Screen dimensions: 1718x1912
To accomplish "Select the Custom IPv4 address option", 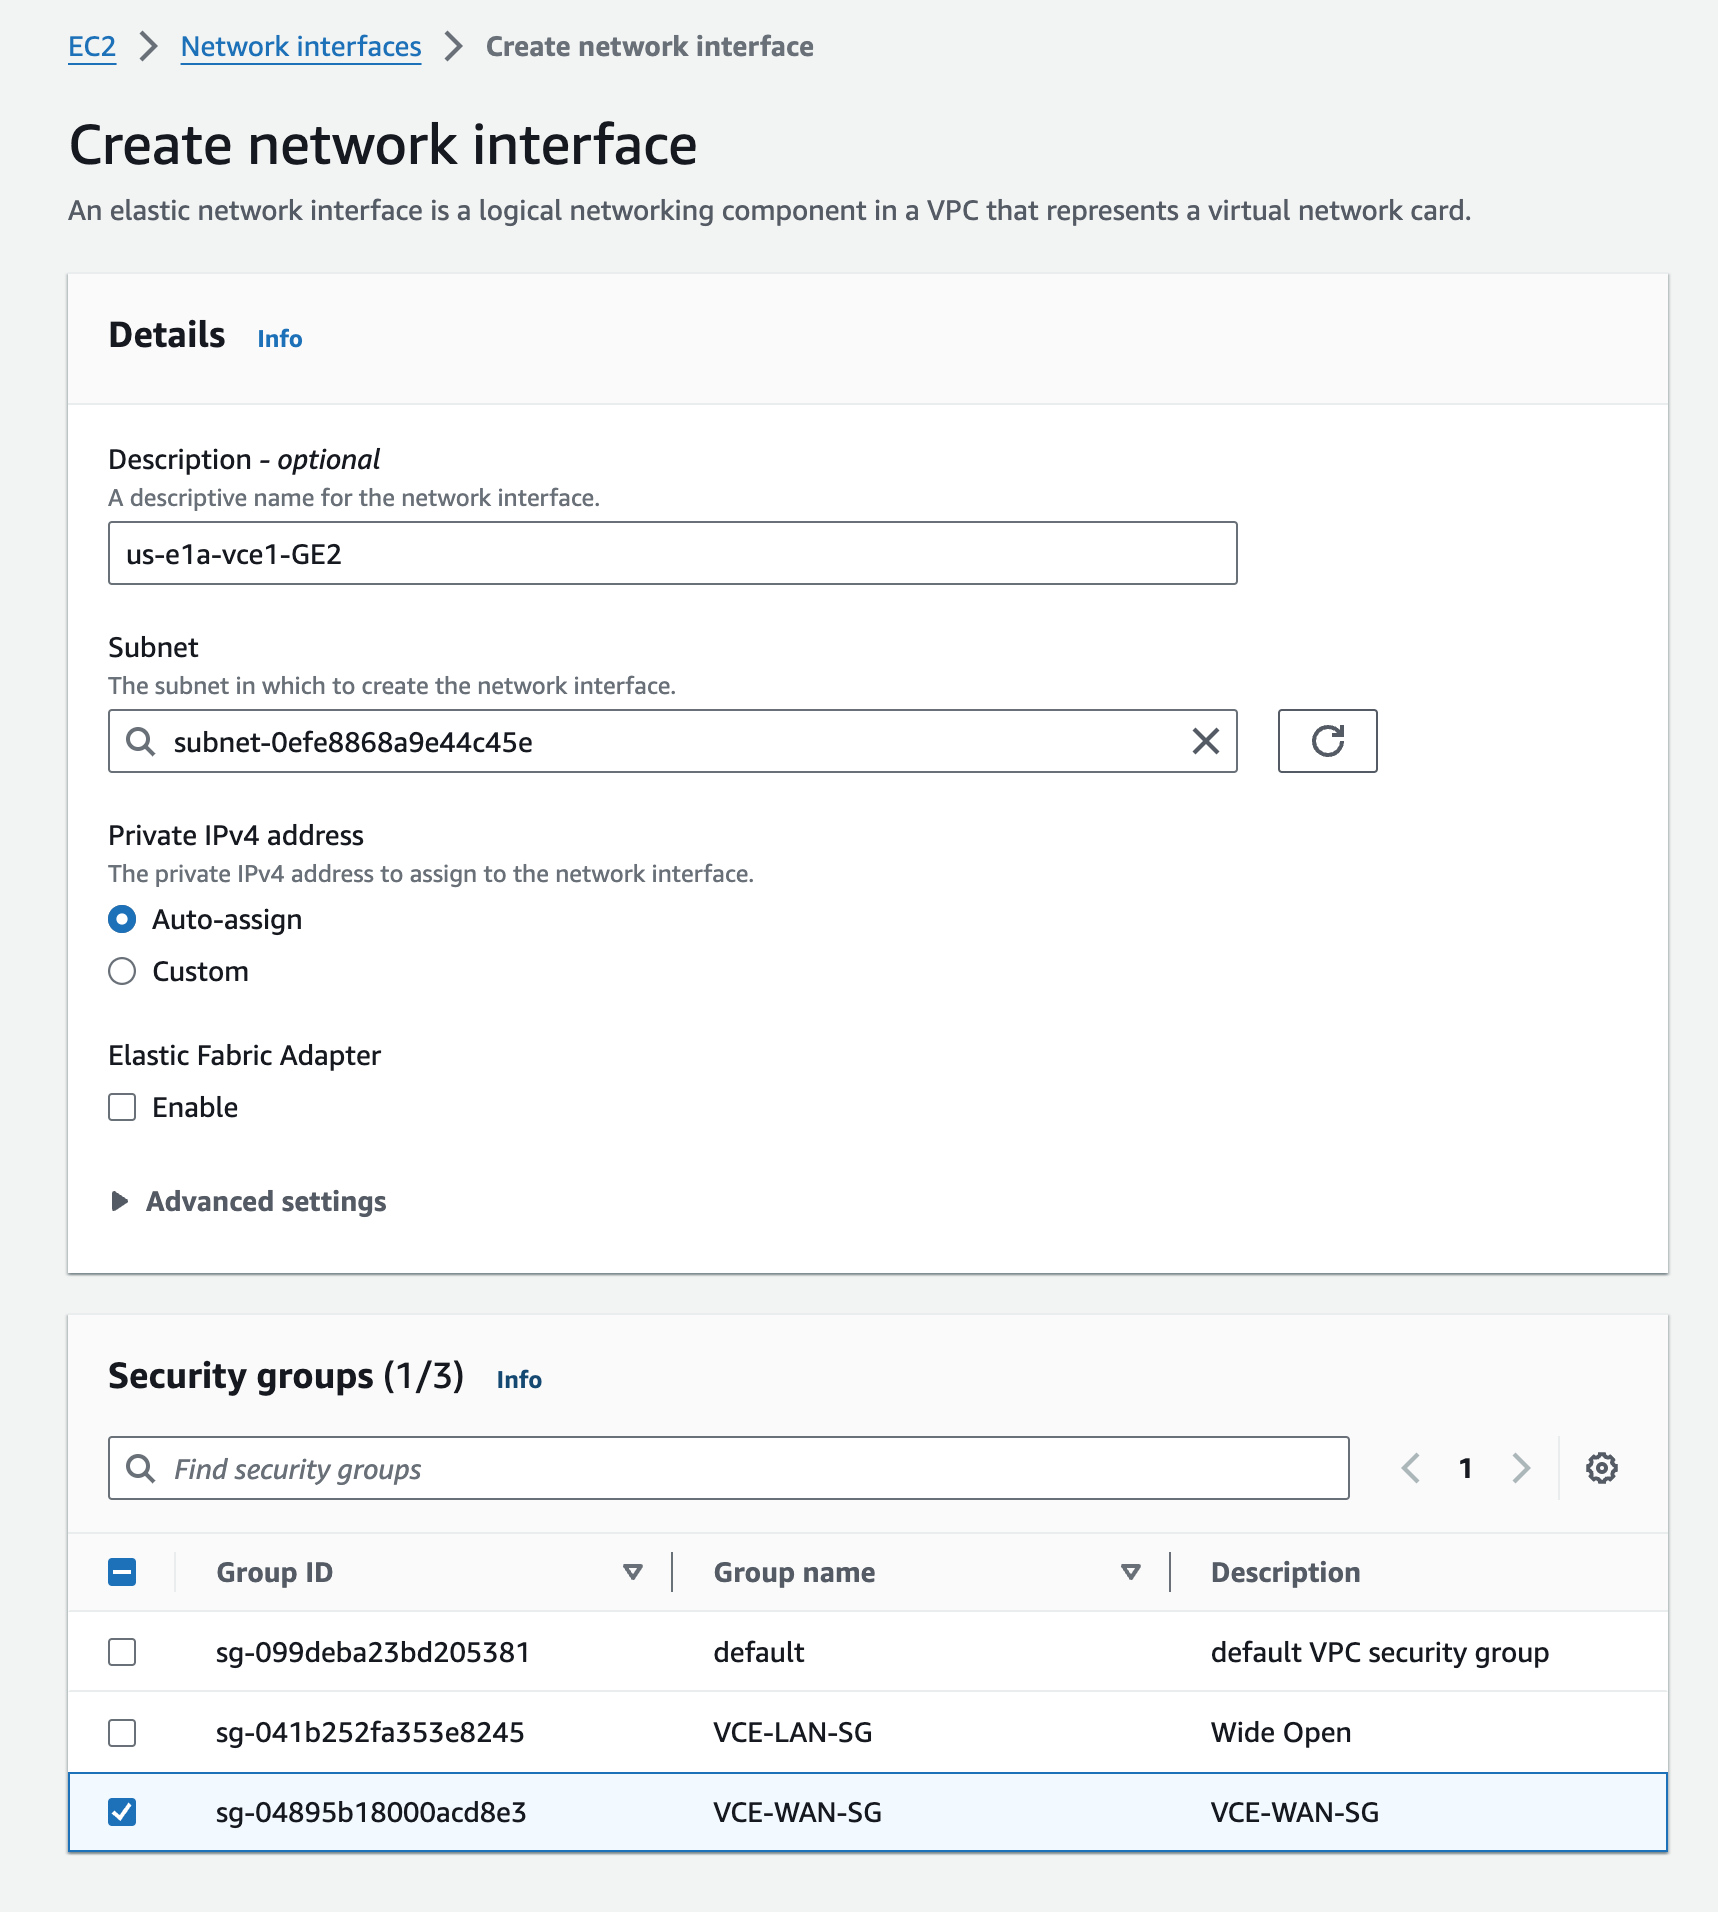I will pyautogui.click(x=122, y=971).
